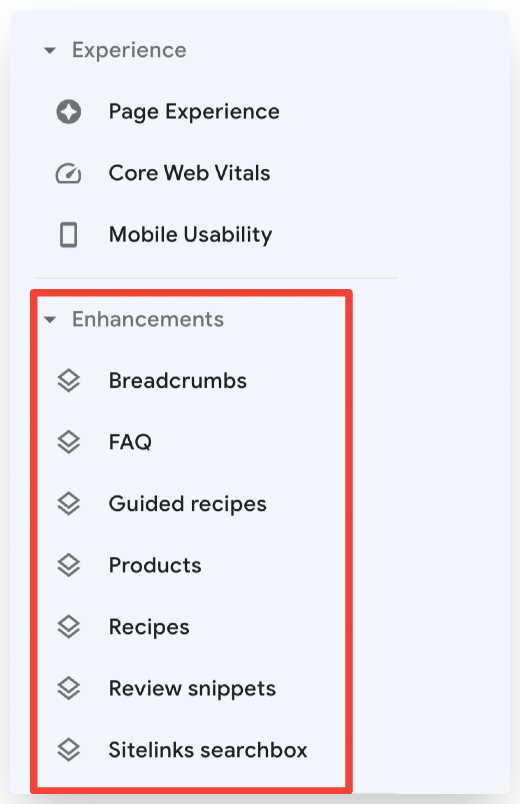
Task: Click the Products layers icon
Action: [x=69, y=566]
